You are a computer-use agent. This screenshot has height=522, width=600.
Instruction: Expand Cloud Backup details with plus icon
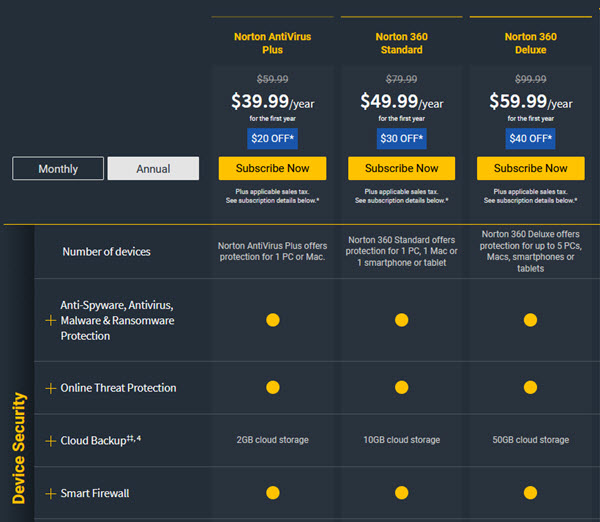tap(51, 441)
